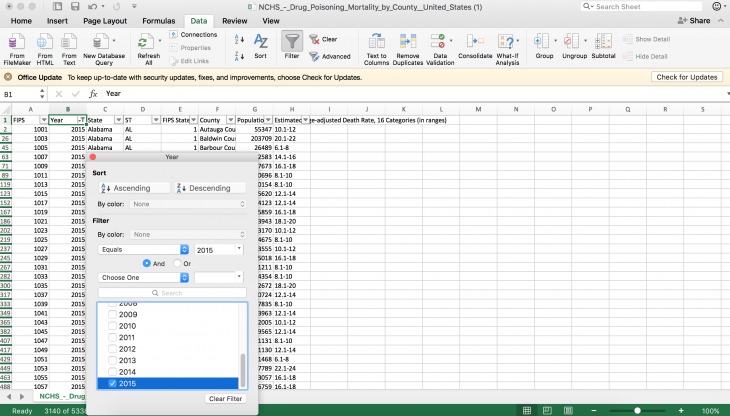Open the Equals condition dropdown

coord(144,249)
